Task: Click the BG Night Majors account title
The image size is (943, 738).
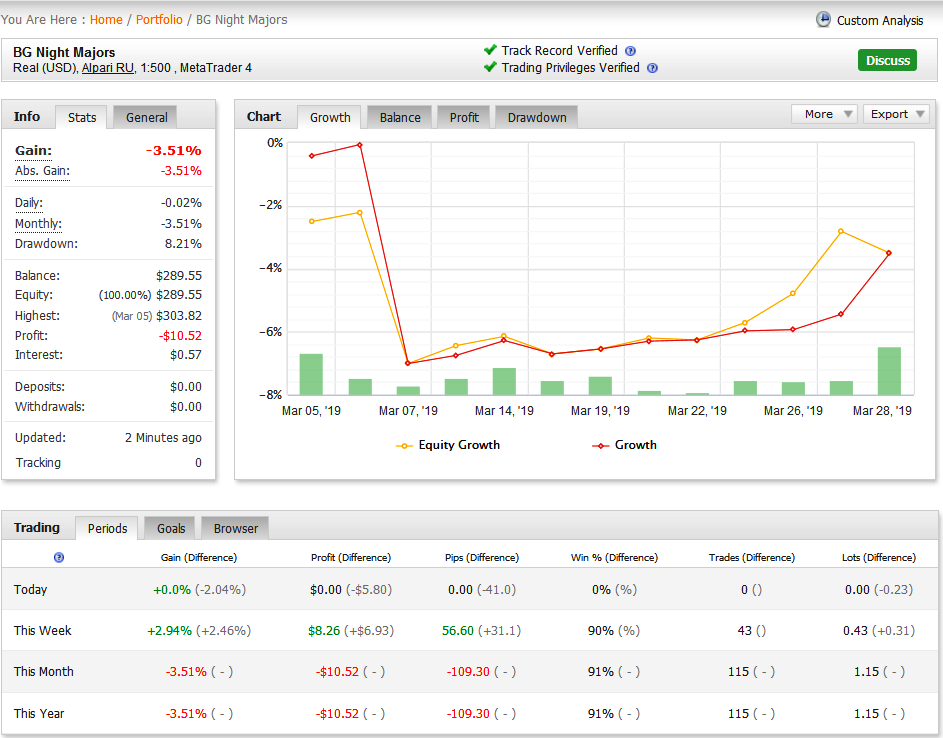Action: point(64,52)
